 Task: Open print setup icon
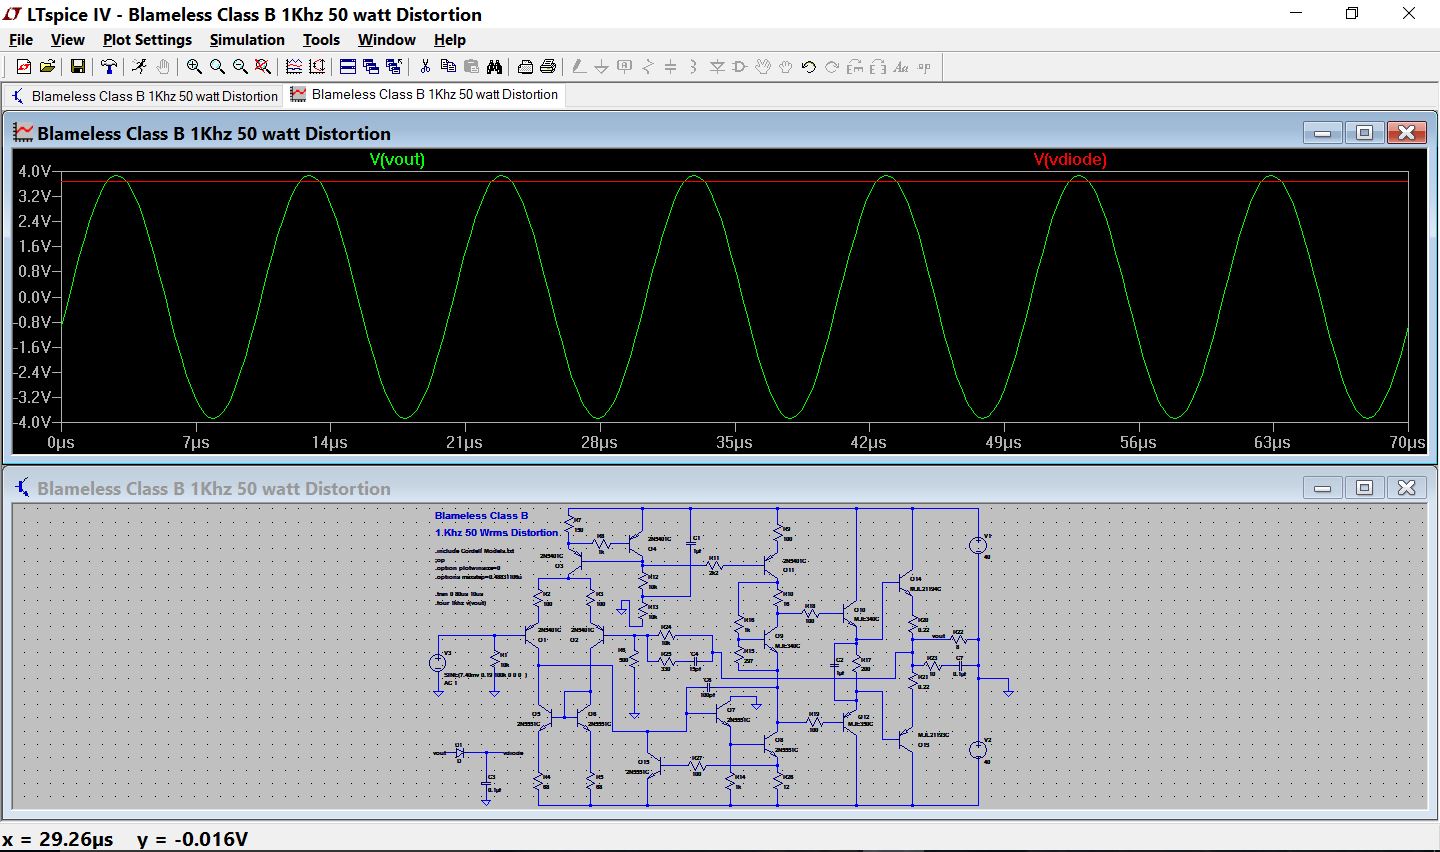(525, 67)
